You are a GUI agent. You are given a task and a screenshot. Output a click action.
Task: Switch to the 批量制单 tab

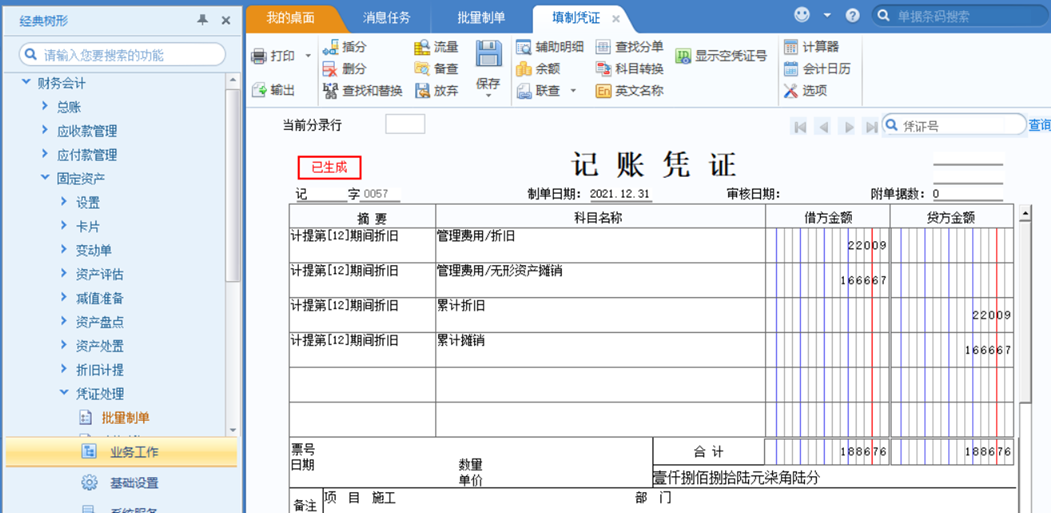(481, 18)
